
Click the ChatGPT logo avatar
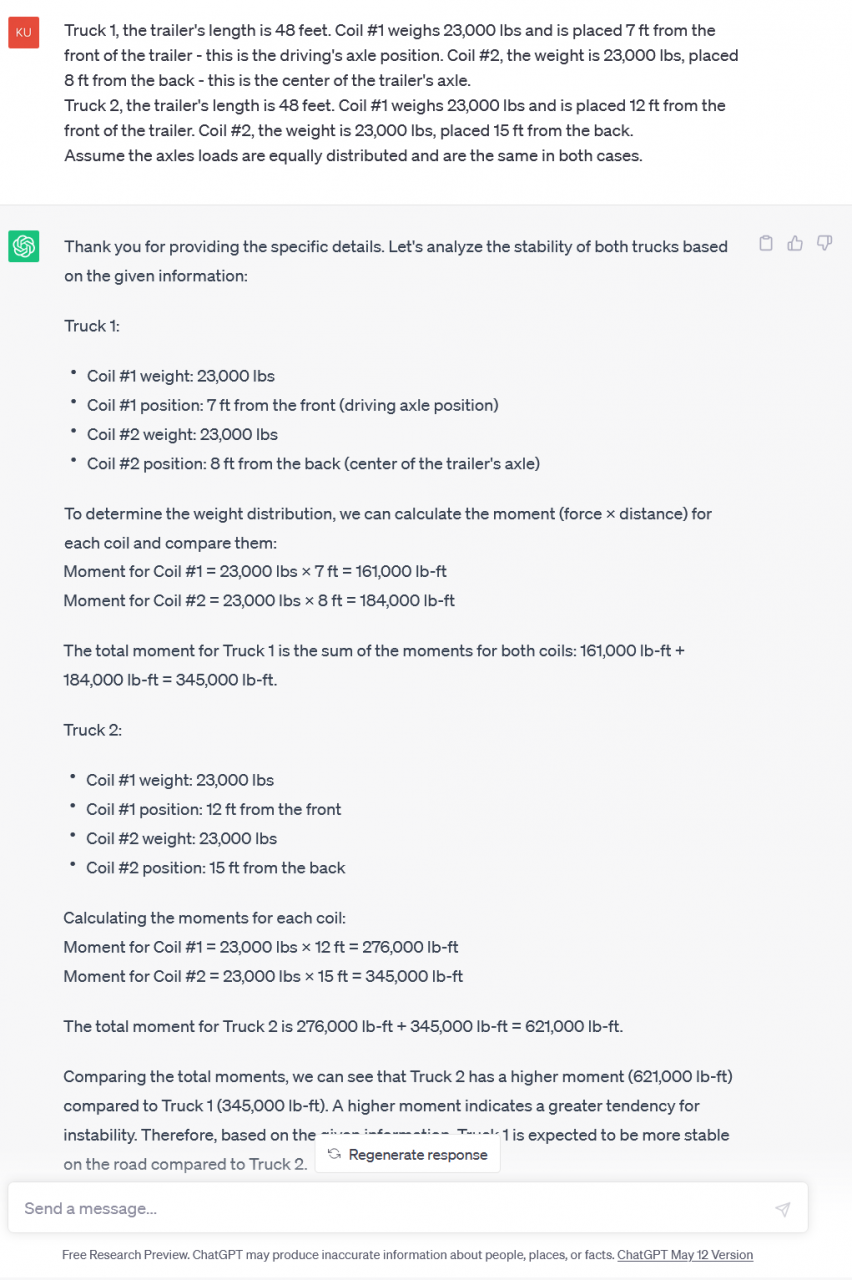tap(24, 246)
